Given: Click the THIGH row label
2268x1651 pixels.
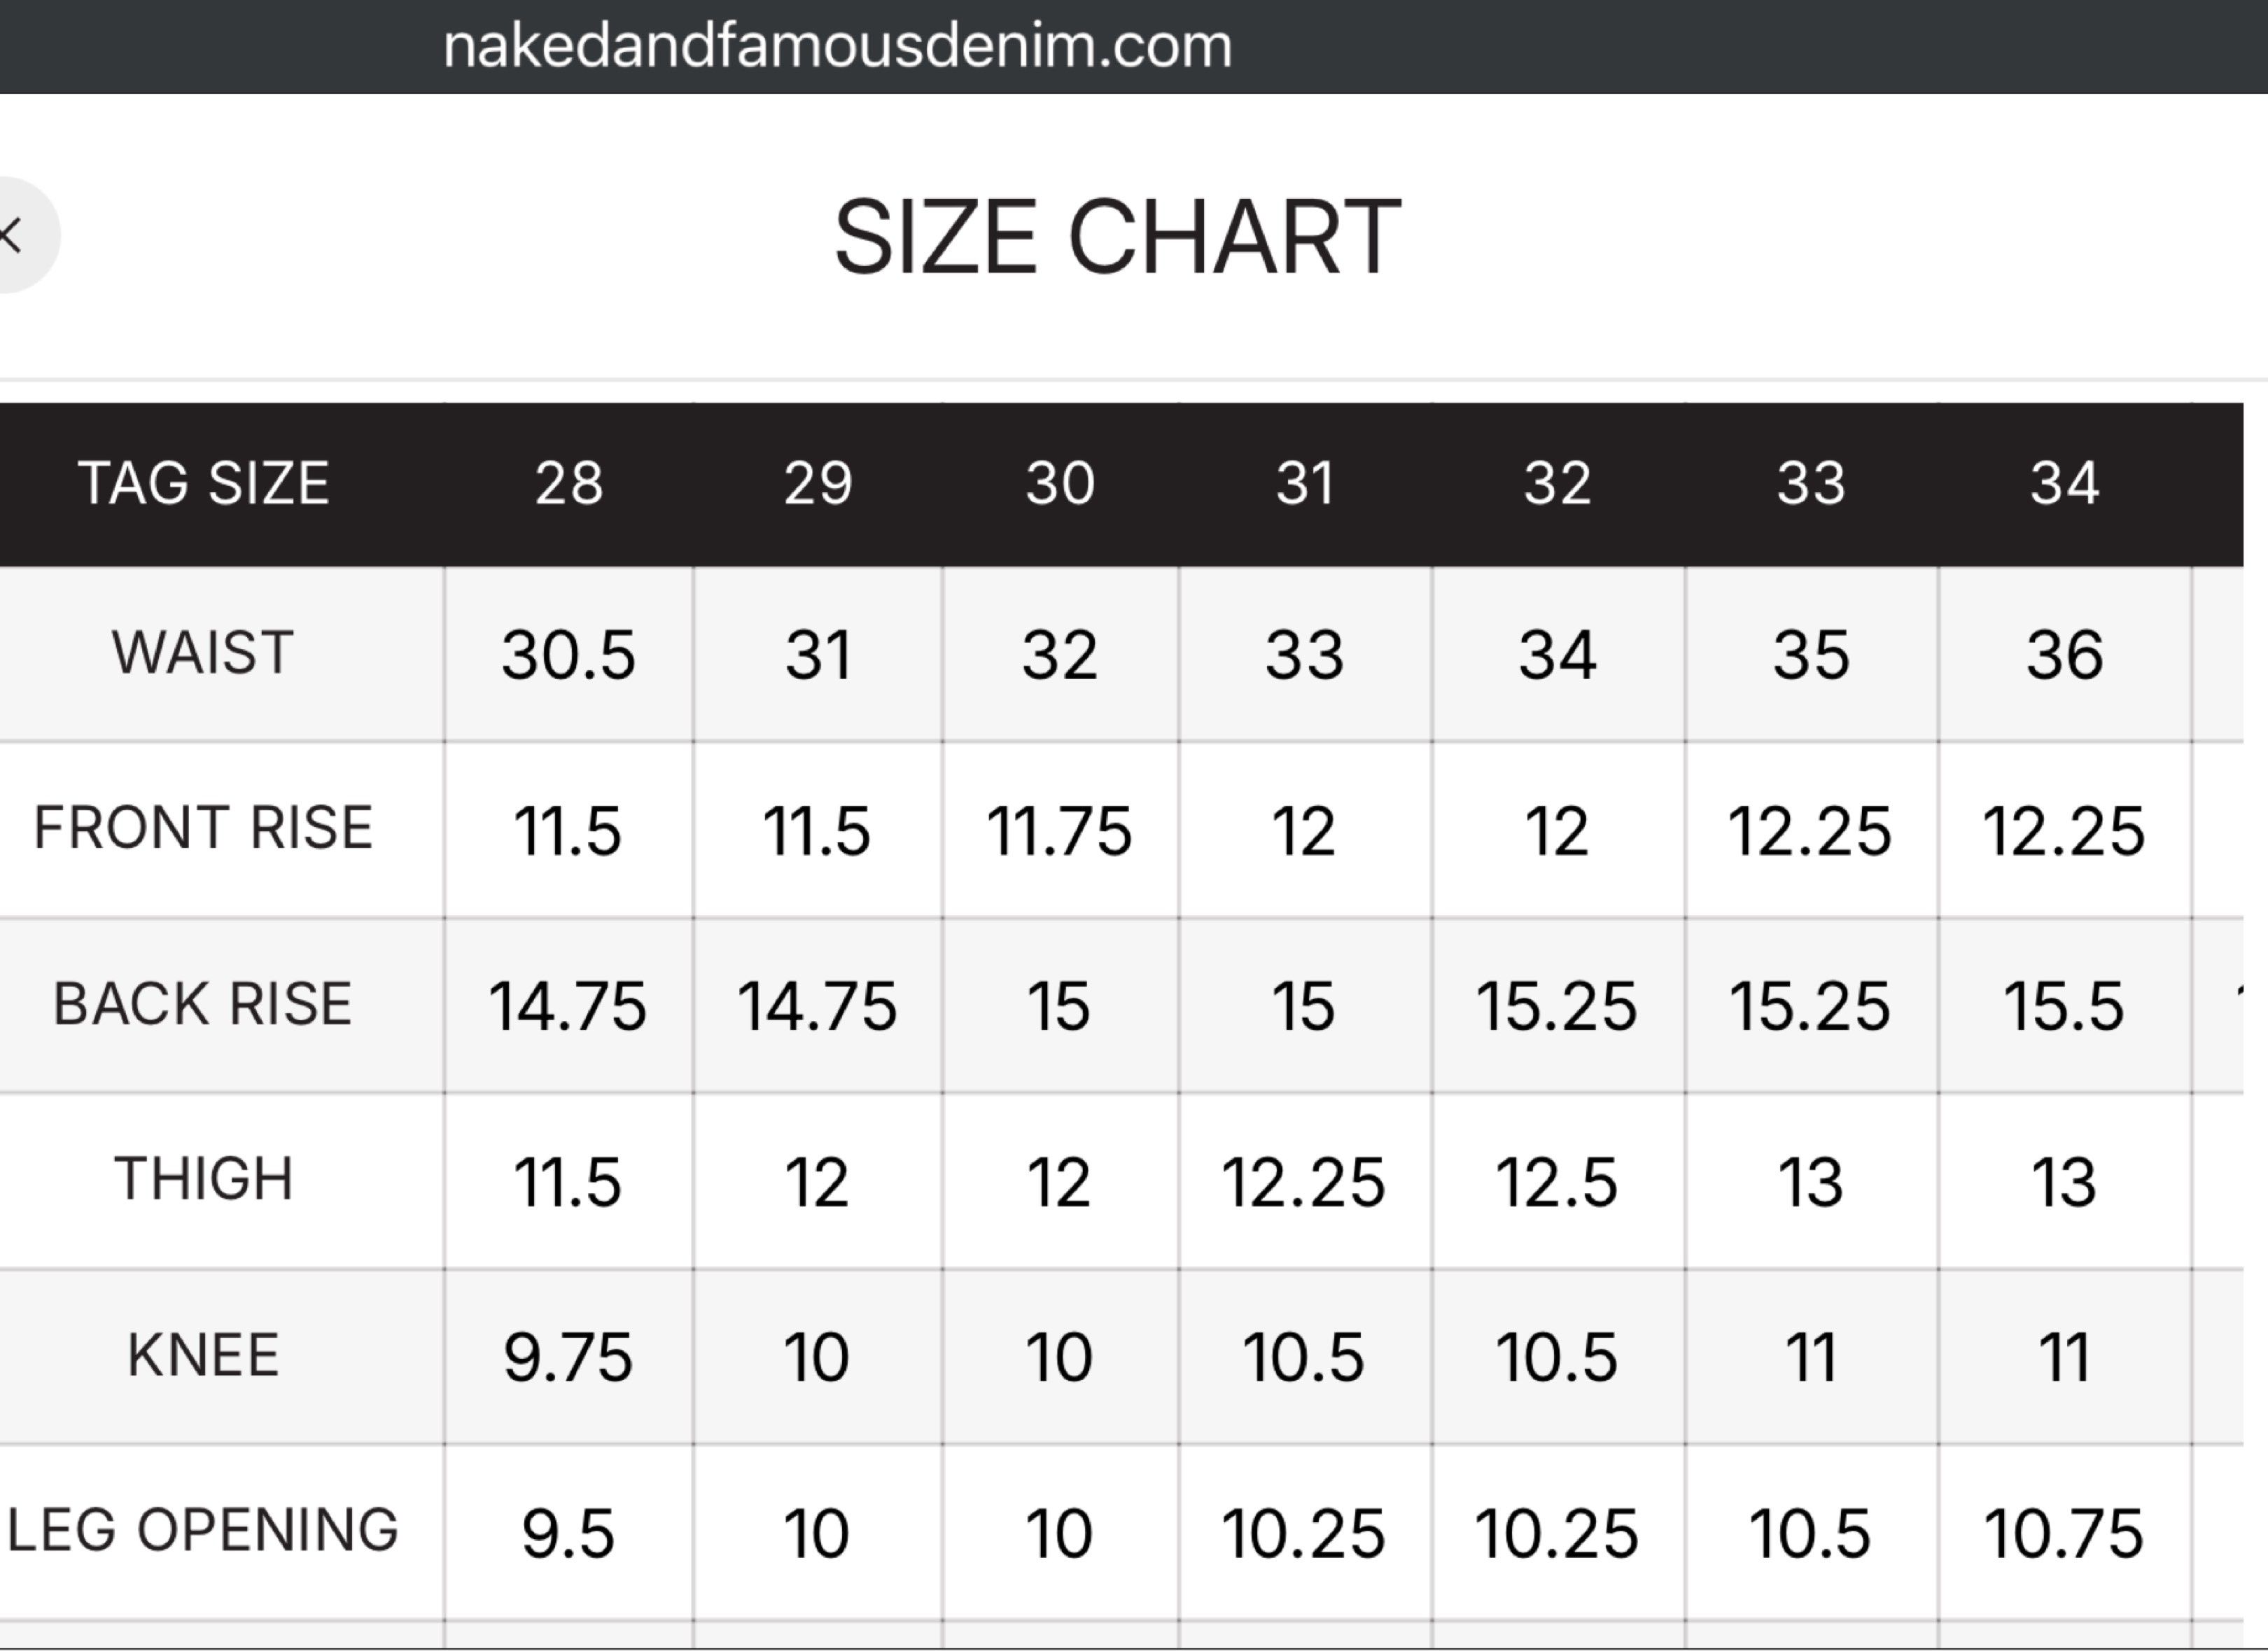Looking at the screenshot, I should 203,1179.
